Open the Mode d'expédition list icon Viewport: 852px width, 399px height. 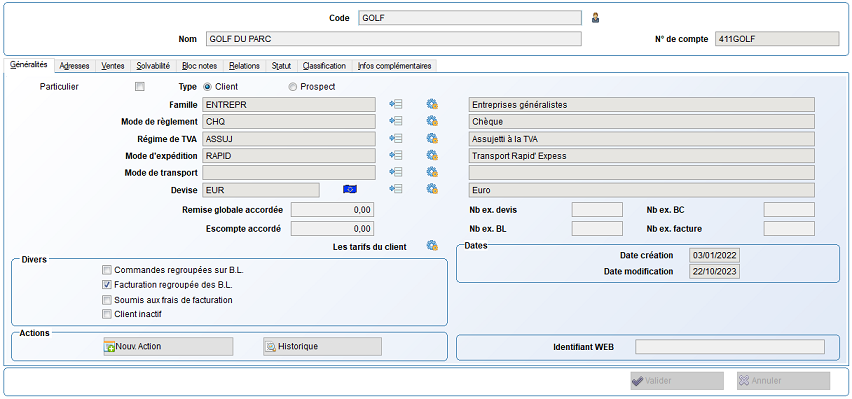[x=396, y=155]
